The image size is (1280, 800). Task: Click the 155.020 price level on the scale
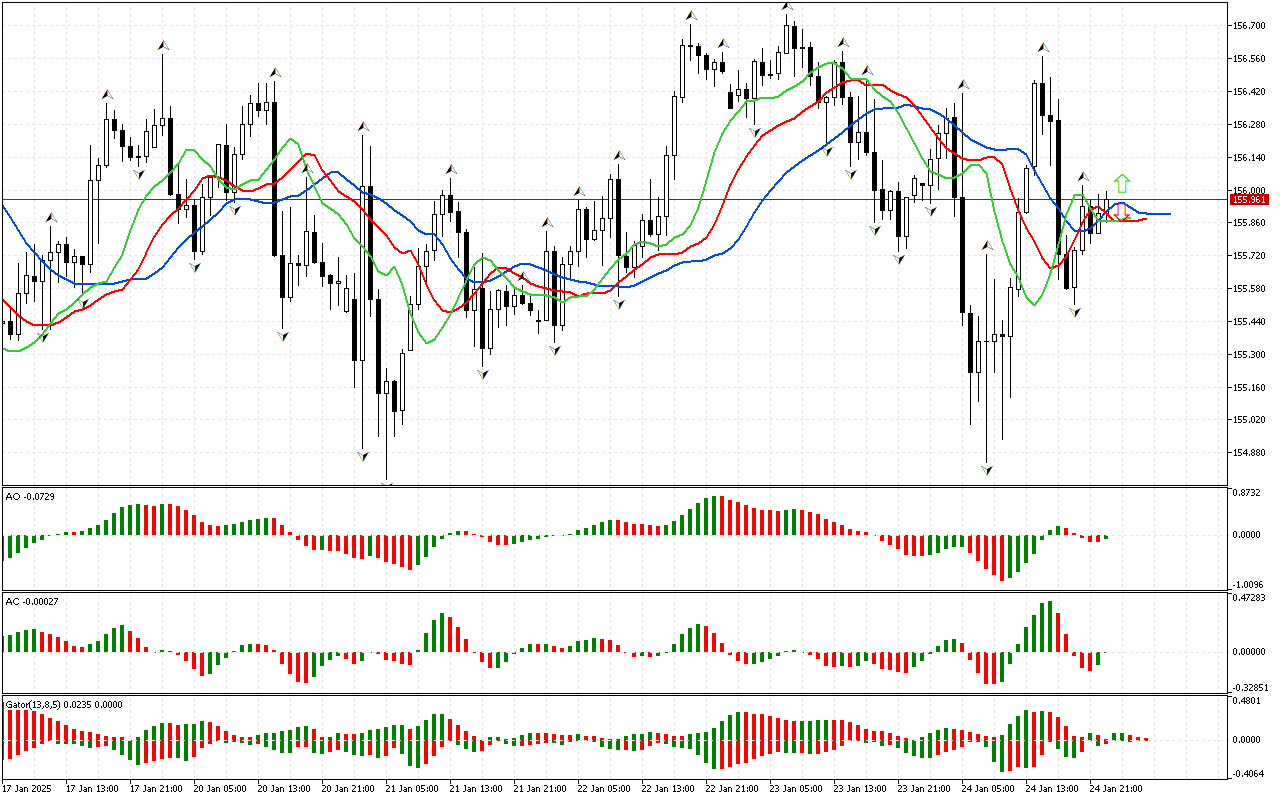tap(1250, 420)
